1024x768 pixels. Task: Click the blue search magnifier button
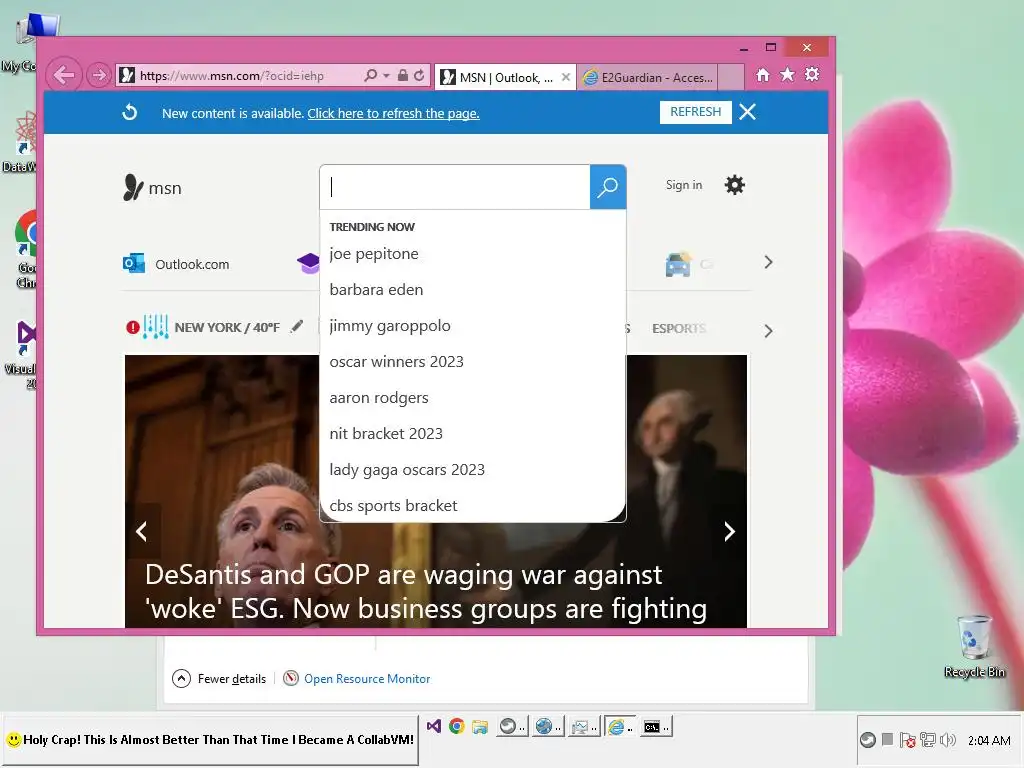pos(608,187)
